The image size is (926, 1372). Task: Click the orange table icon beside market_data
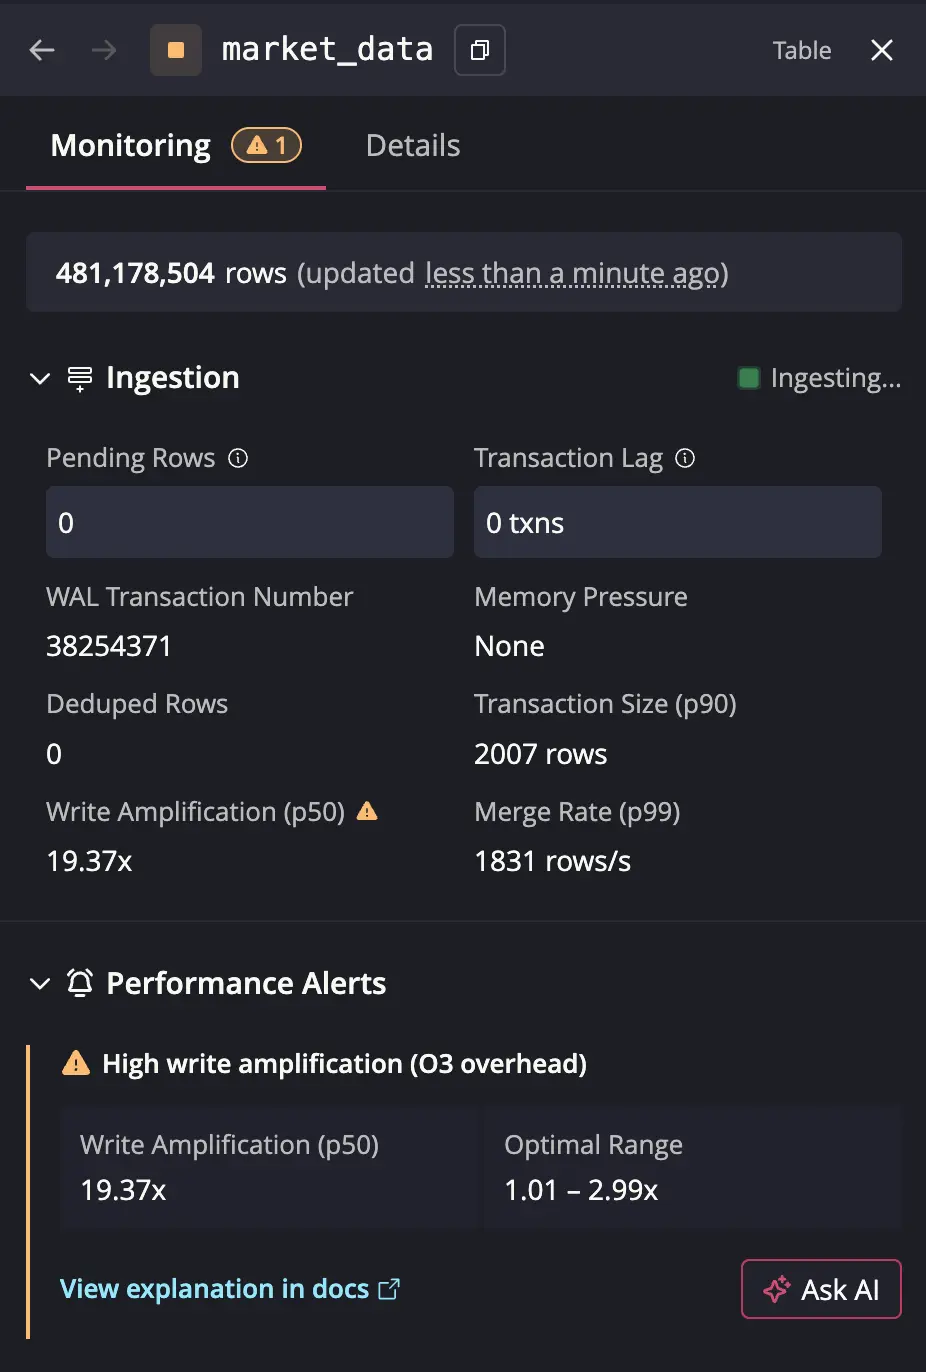[x=176, y=50]
